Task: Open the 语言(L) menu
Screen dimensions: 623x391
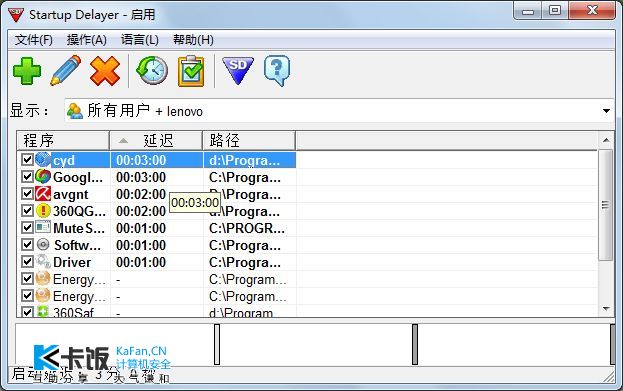Action: pyautogui.click(x=139, y=40)
